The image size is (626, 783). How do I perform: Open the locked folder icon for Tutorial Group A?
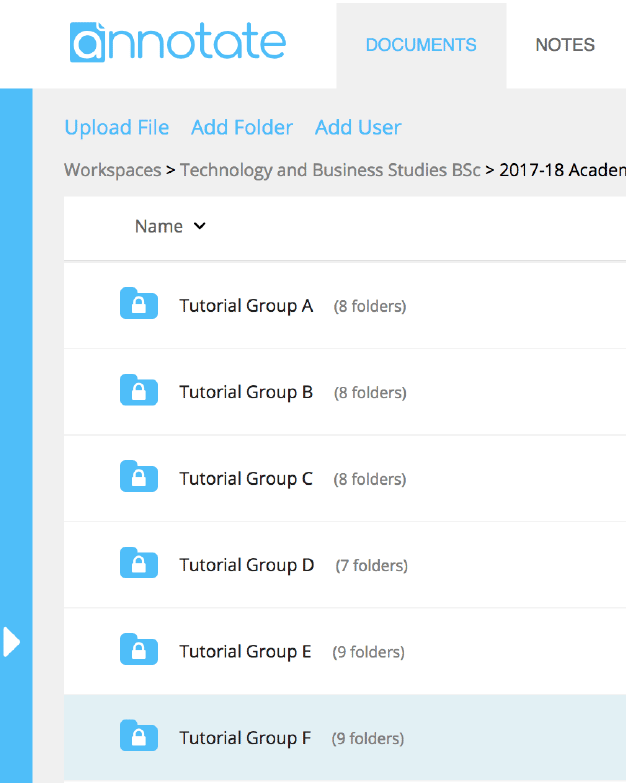tap(139, 303)
